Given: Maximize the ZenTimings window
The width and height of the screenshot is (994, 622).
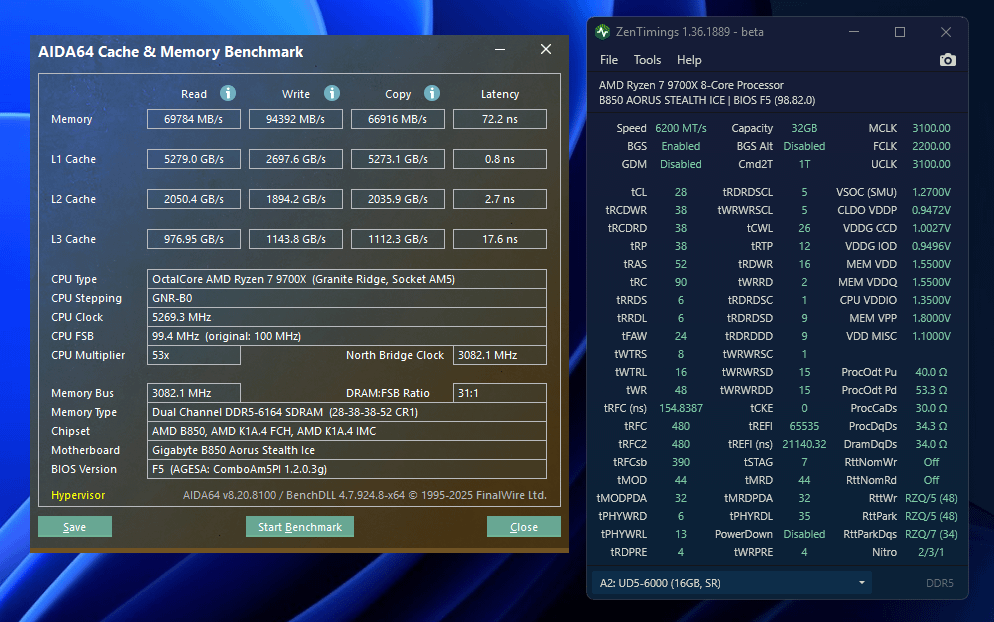Looking at the screenshot, I should click(x=899, y=32).
